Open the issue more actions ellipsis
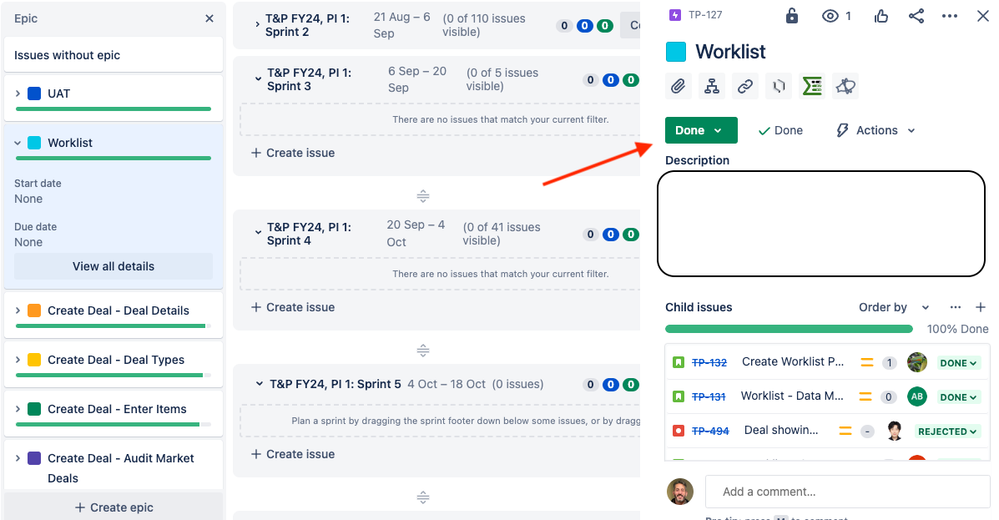 pos(949,16)
